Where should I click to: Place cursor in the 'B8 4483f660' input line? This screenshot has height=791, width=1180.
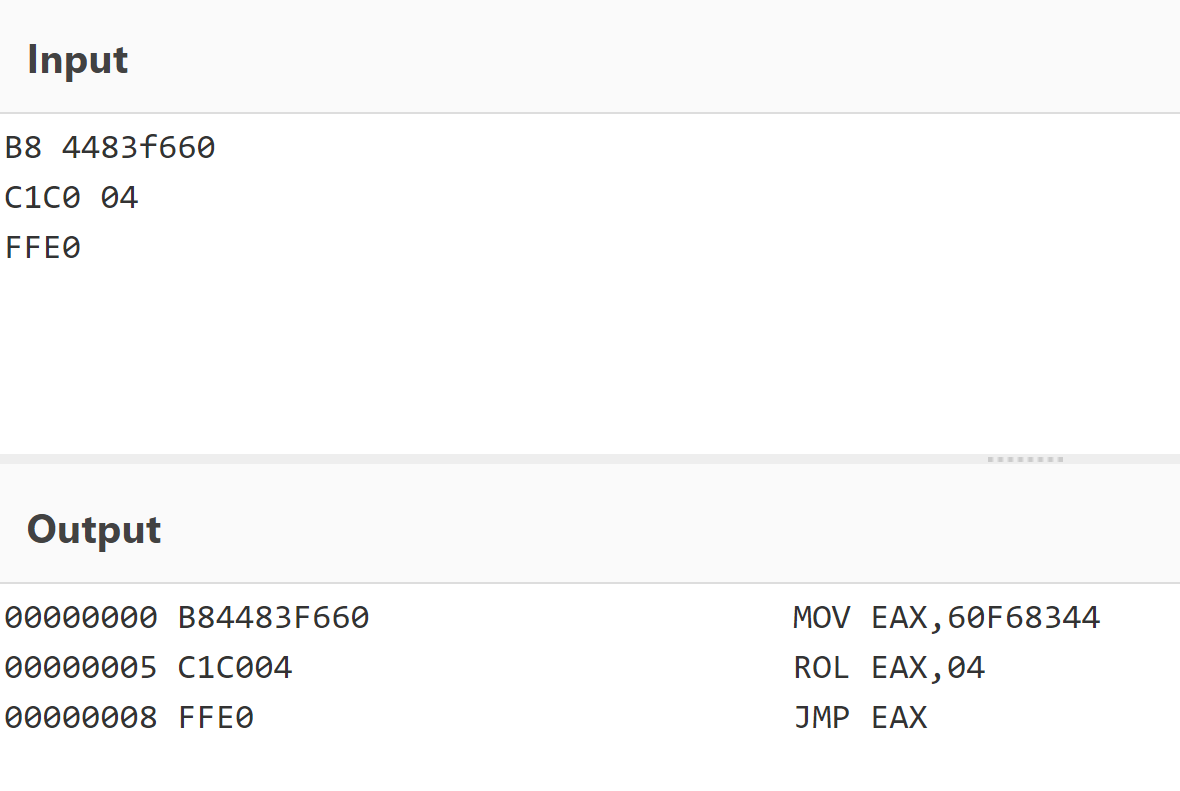pyautogui.click(x=110, y=148)
